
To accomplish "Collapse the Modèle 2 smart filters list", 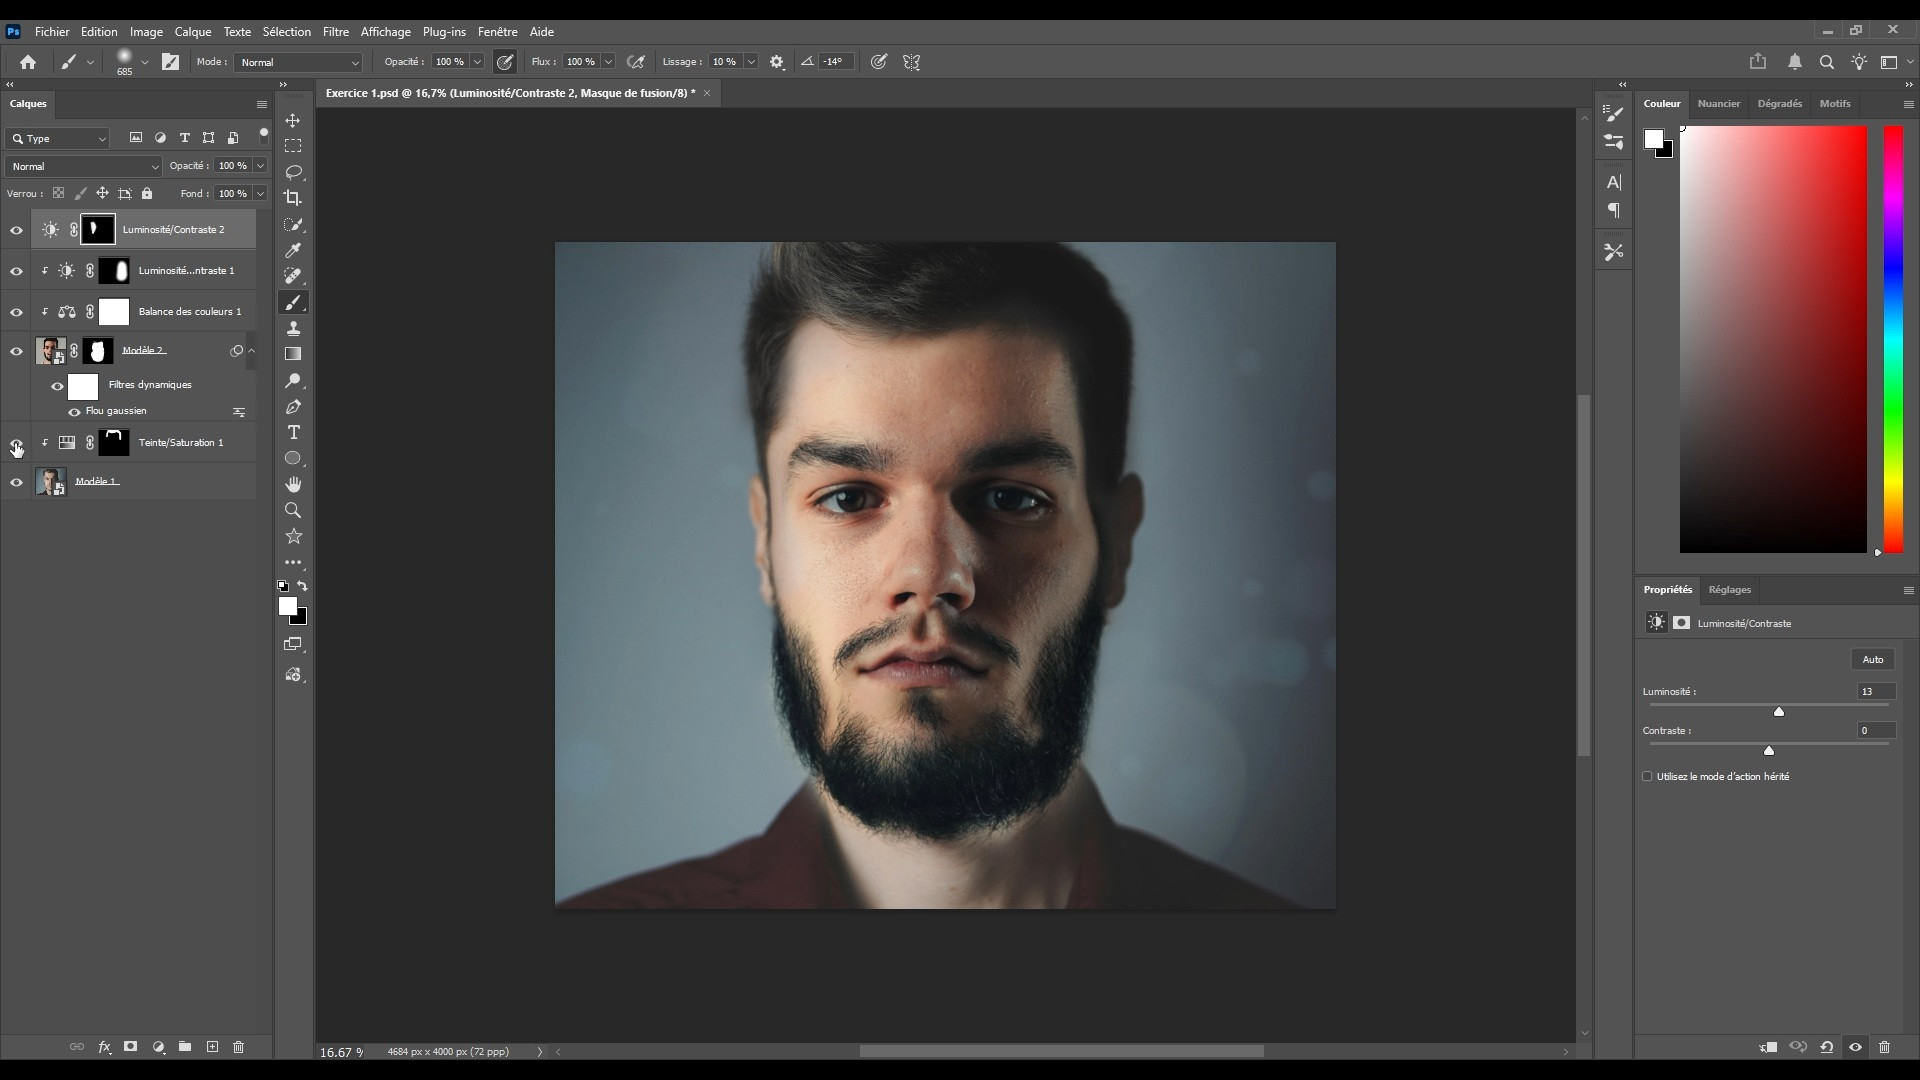I will pyautogui.click(x=251, y=351).
